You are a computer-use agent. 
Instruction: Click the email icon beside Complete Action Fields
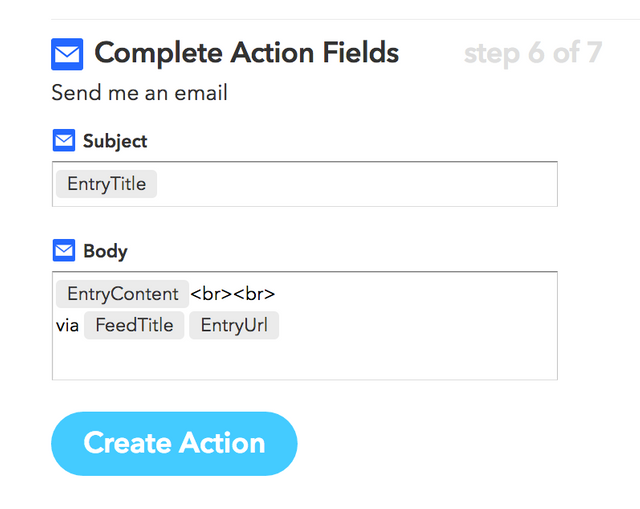point(67,54)
